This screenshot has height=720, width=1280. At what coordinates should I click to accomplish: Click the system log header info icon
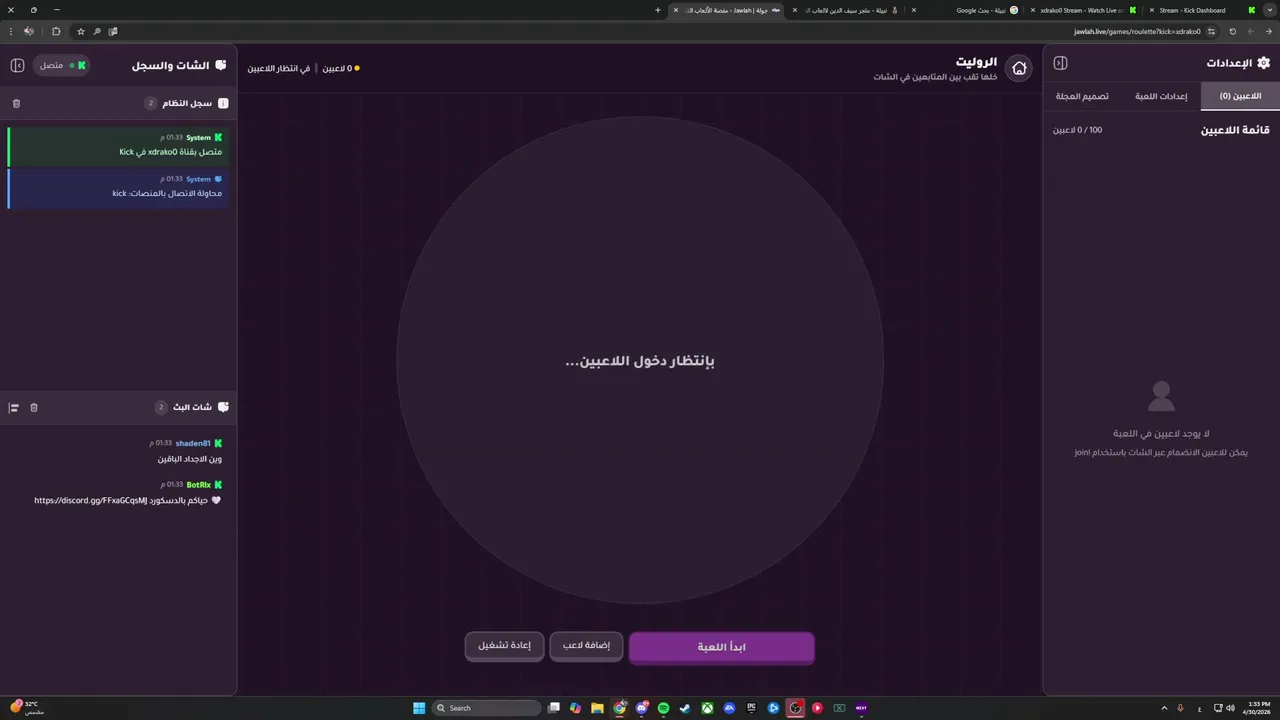(x=223, y=103)
